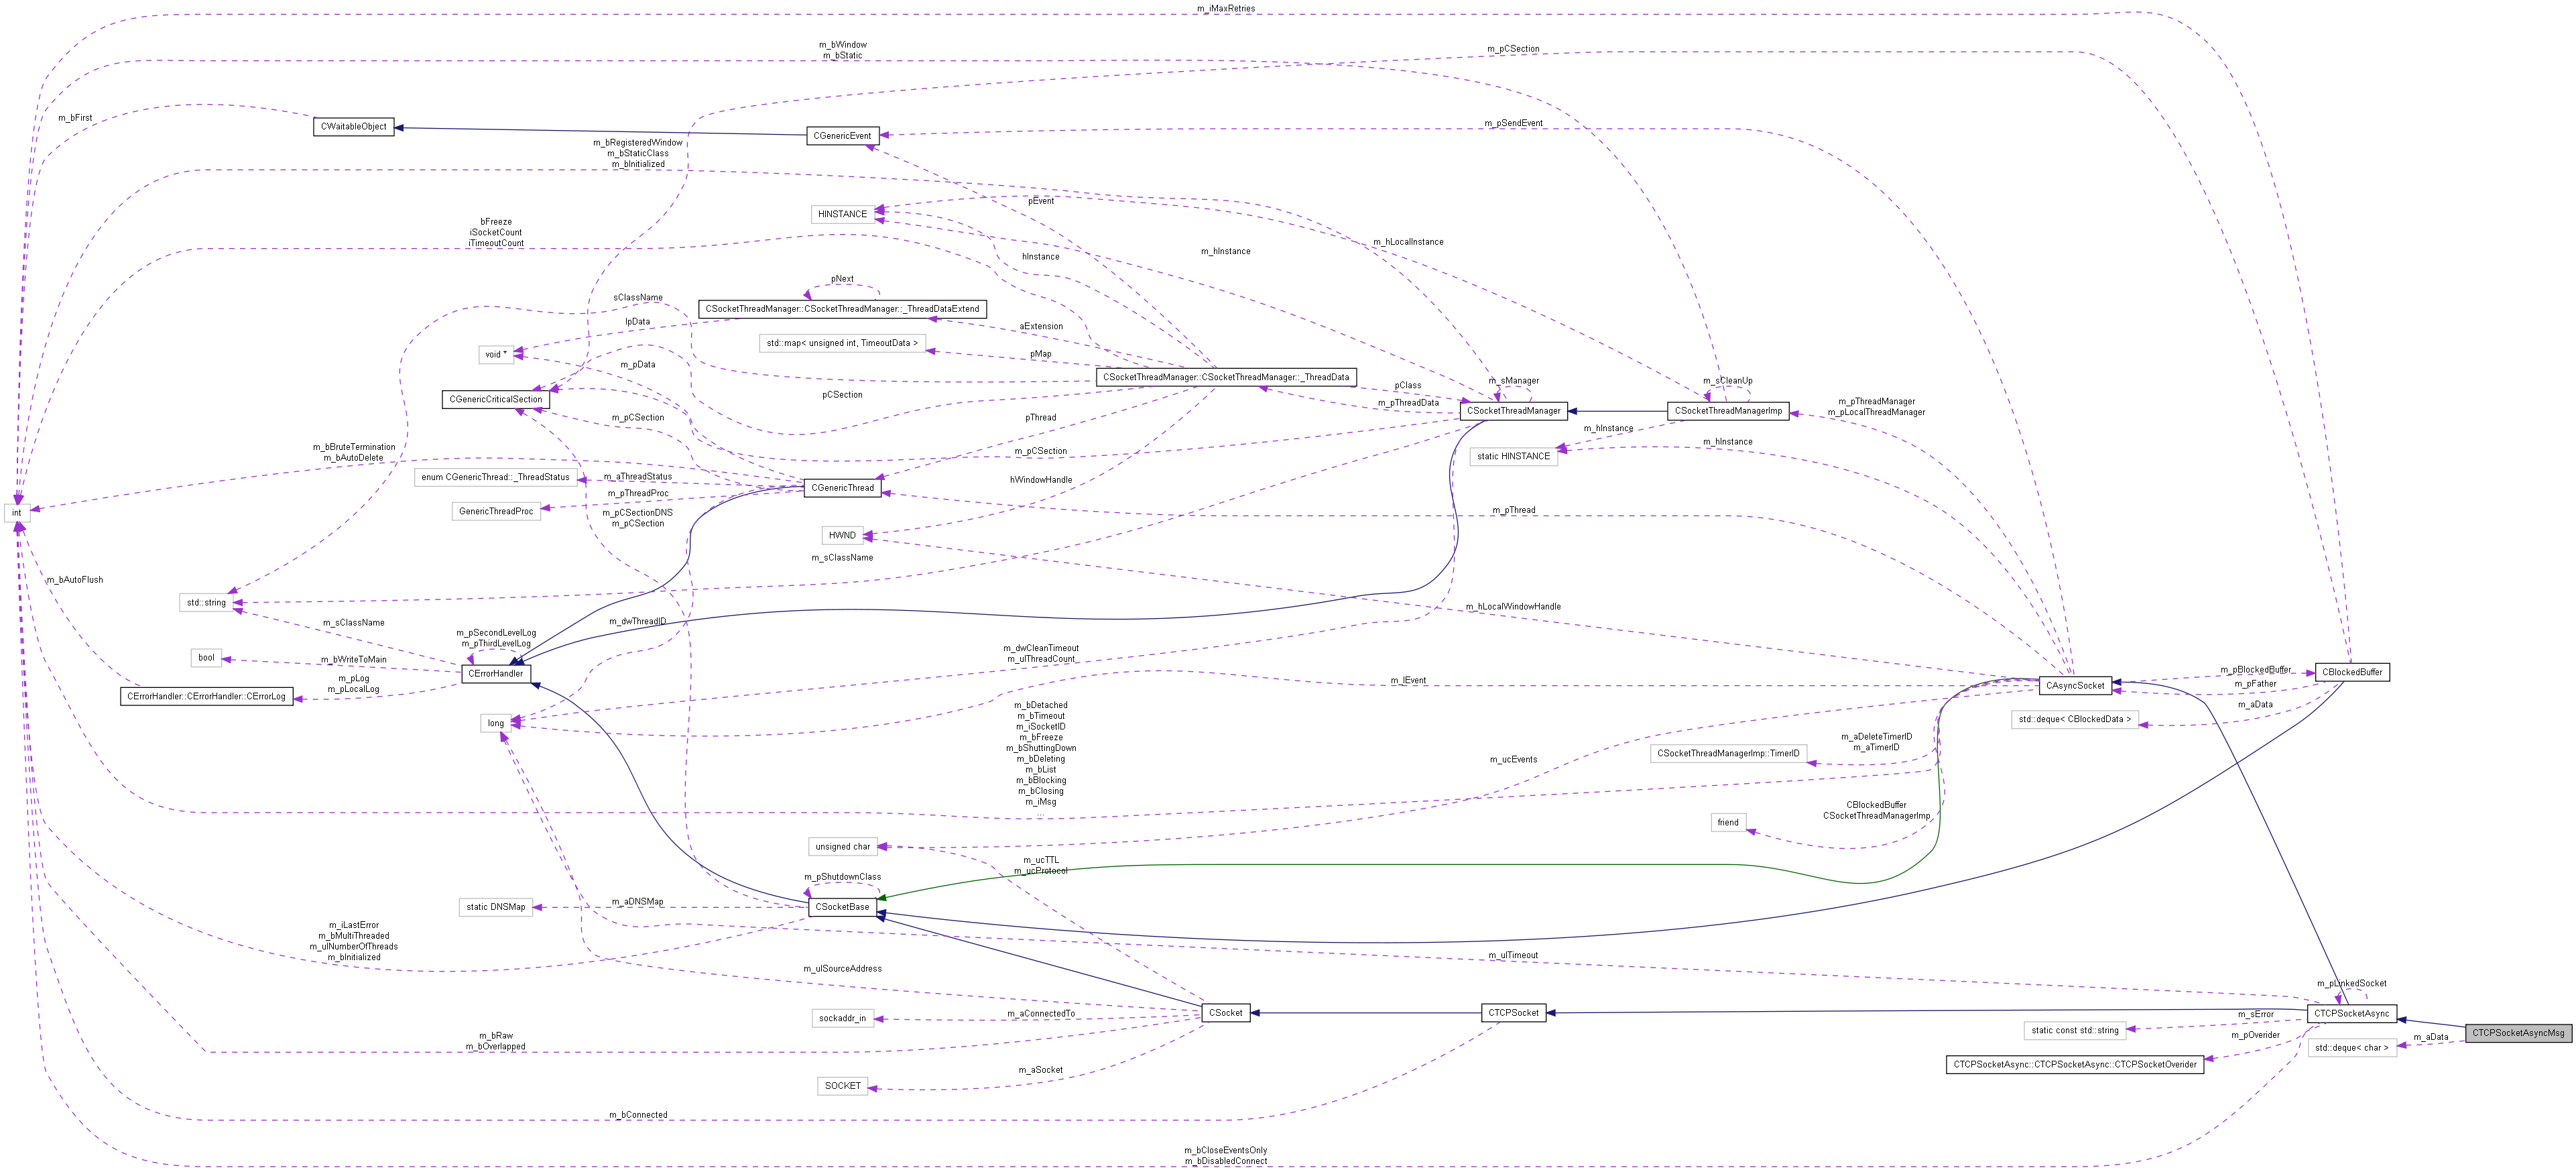Click the std::map< unsigned int, TimeoutData > node

point(842,343)
